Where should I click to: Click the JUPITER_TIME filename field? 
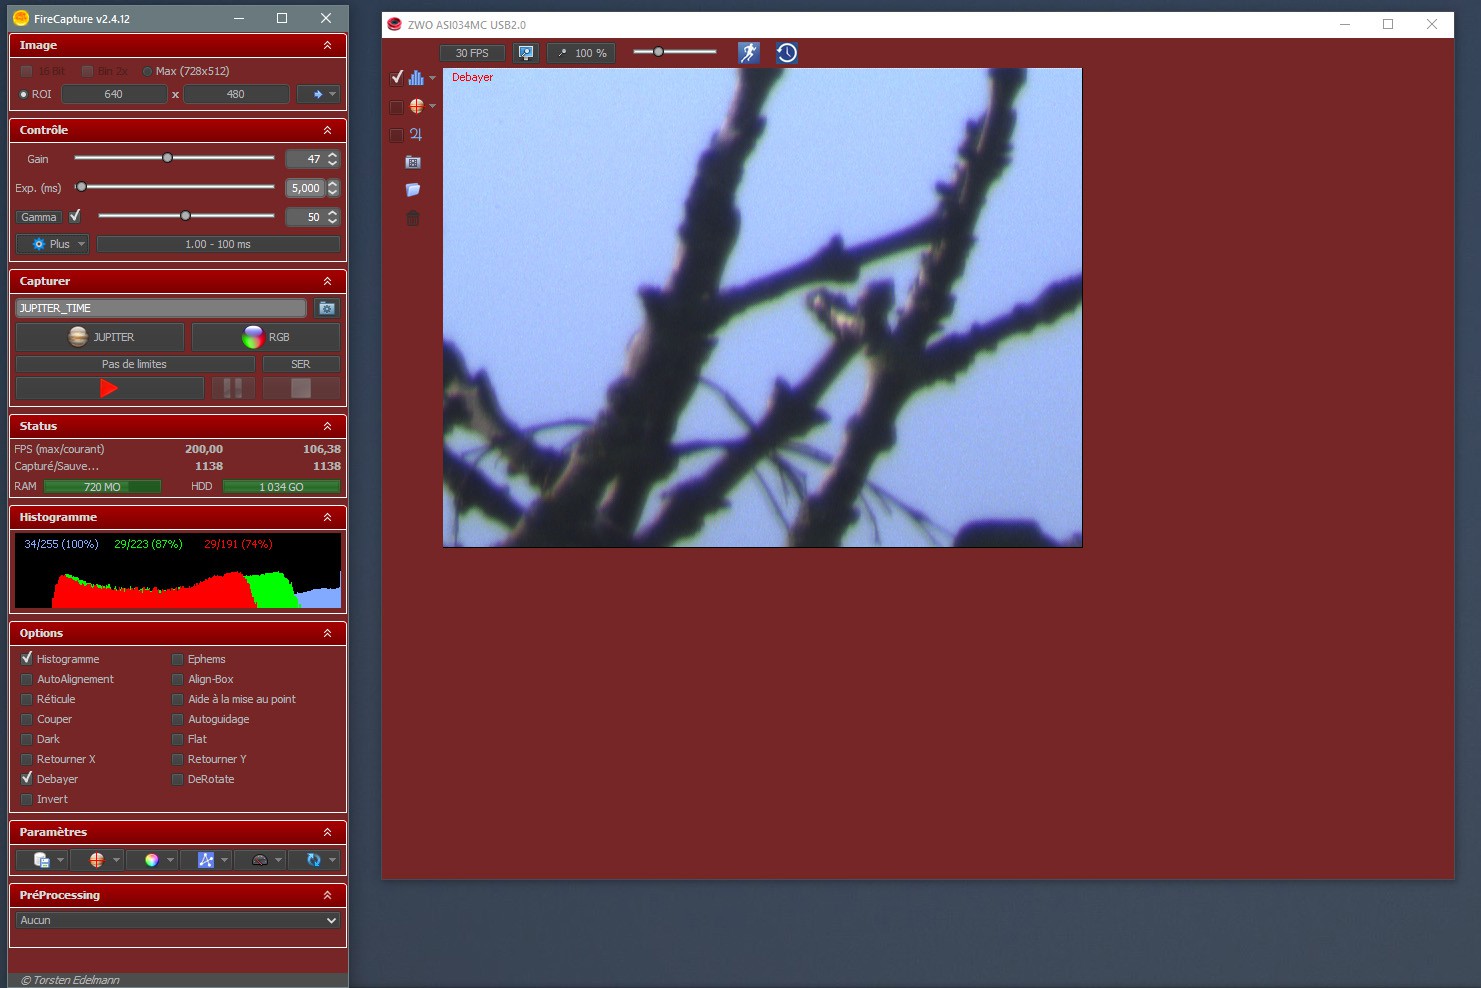pyautogui.click(x=161, y=308)
